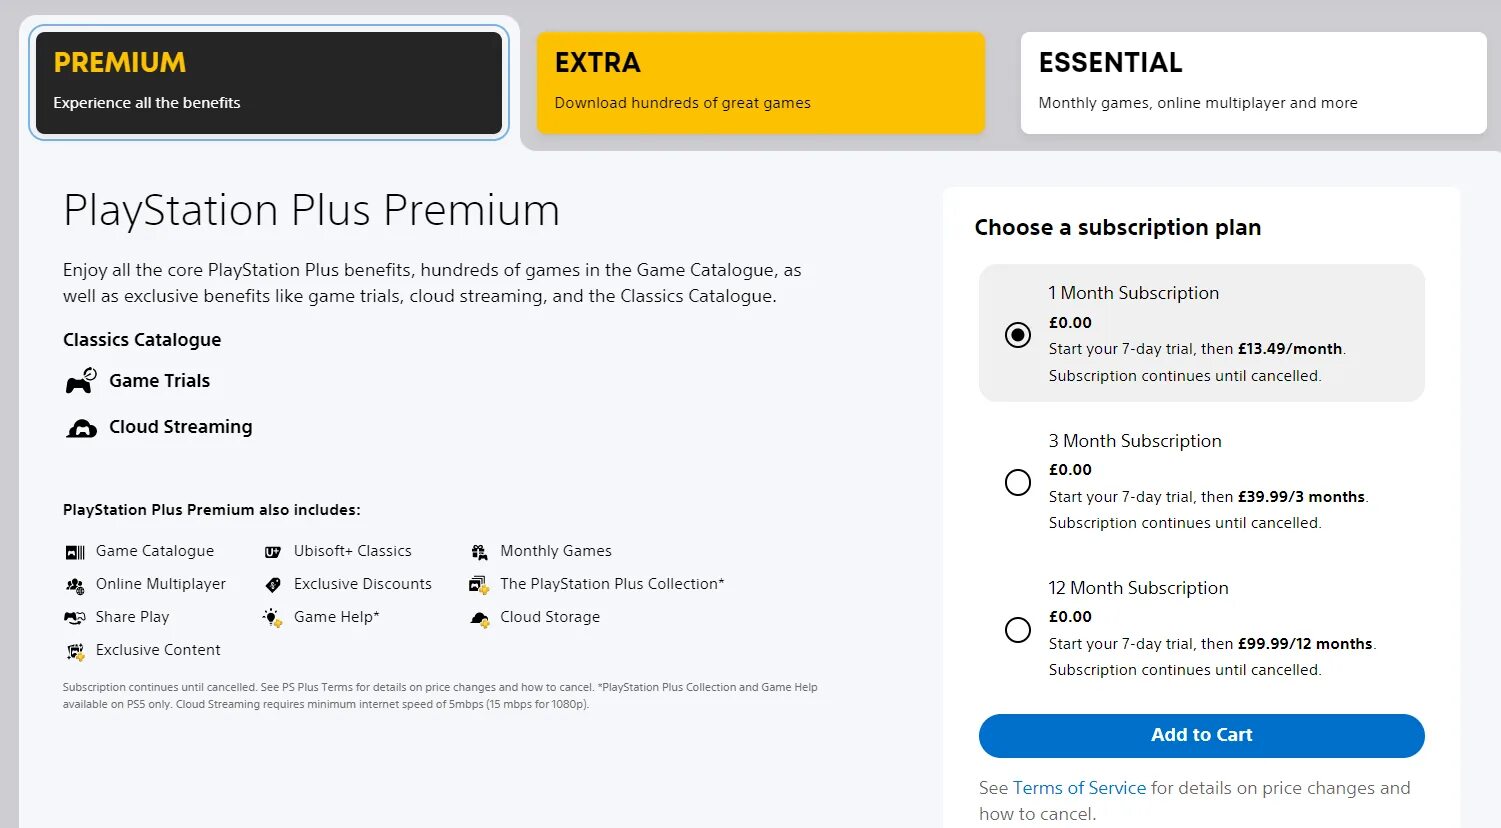Open the Terms of Service link
The height and width of the screenshot is (828, 1501).
[x=1079, y=788]
